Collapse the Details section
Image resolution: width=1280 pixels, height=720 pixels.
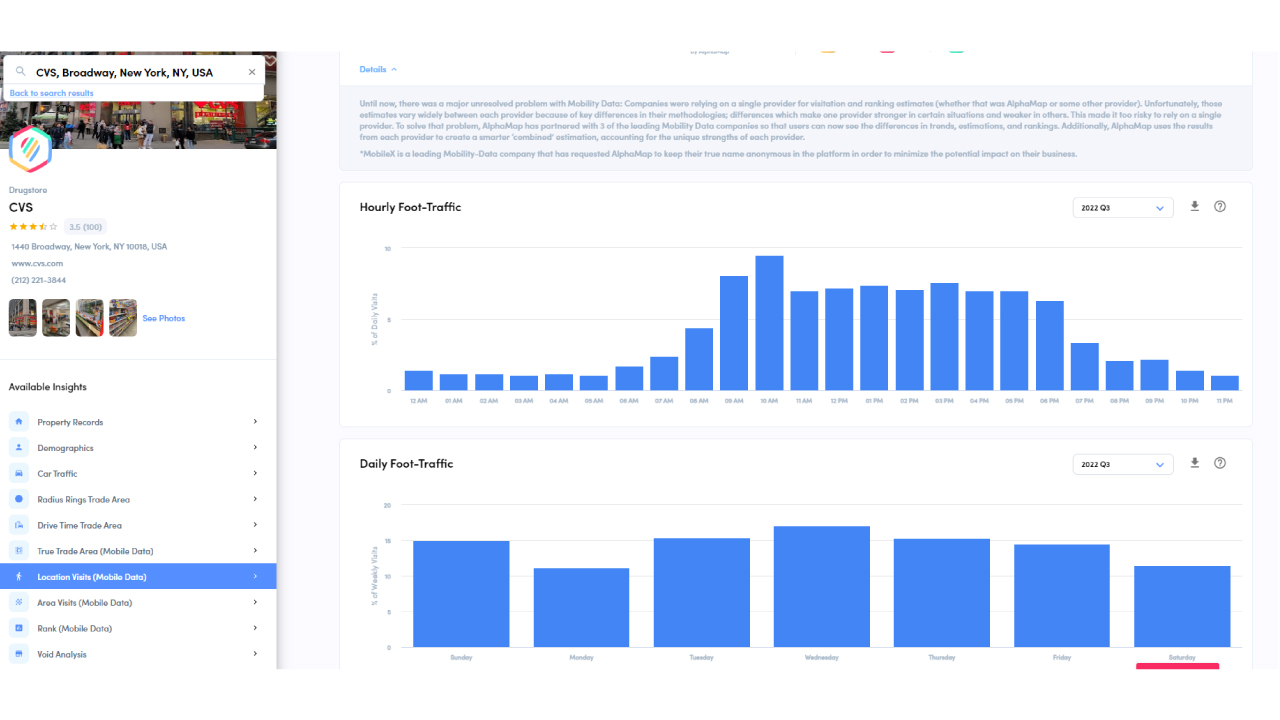pyautogui.click(x=379, y=69)
